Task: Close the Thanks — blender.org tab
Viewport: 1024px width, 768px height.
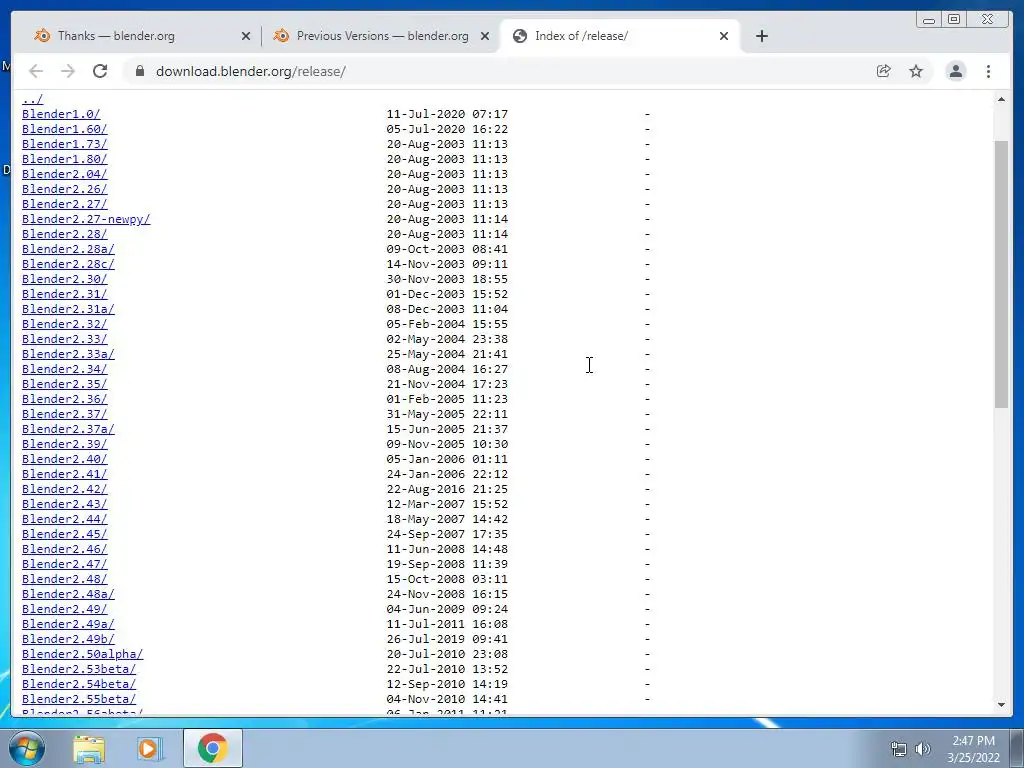Action: [x=246, y=36]
